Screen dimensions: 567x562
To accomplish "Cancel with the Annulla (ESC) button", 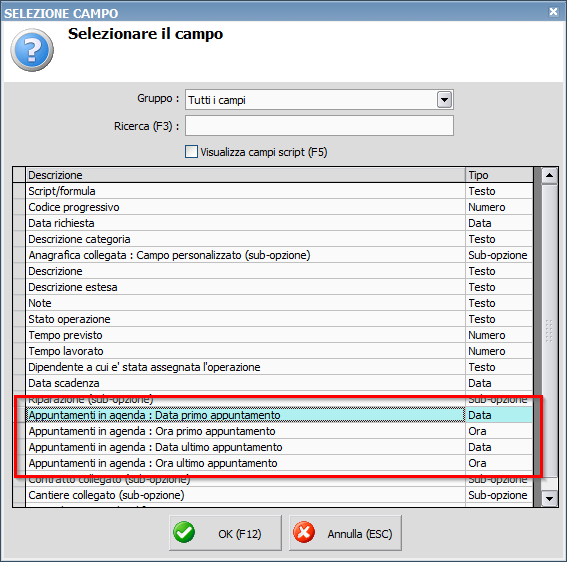I will click(345, 533).
